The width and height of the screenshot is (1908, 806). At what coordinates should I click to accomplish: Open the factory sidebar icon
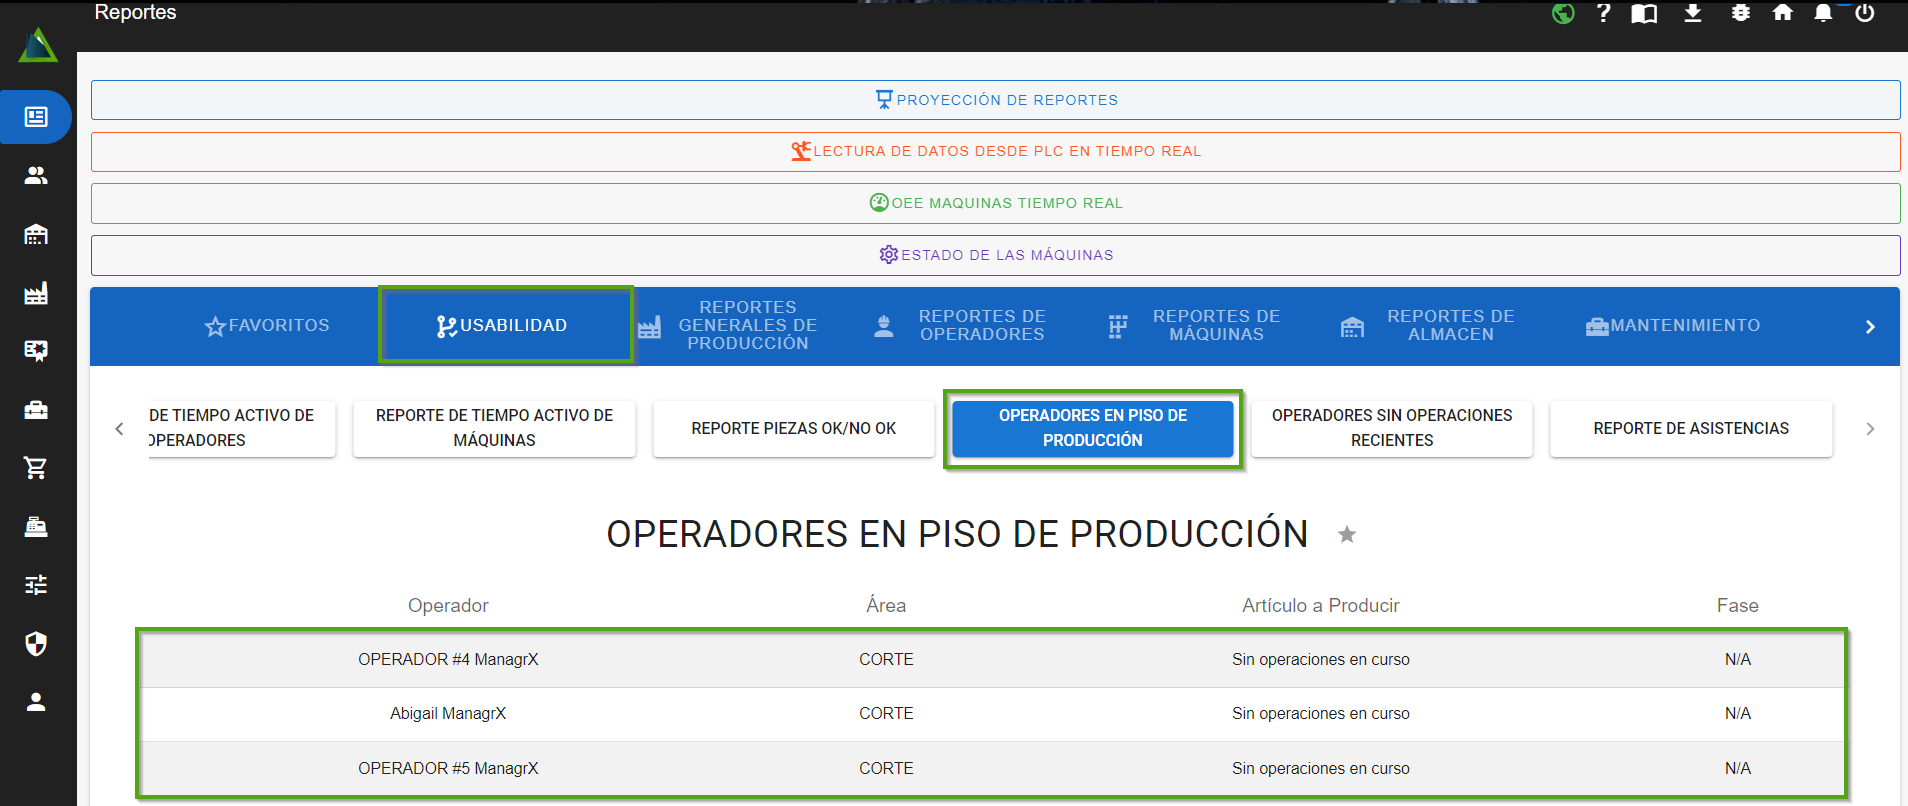coord(36,293)
